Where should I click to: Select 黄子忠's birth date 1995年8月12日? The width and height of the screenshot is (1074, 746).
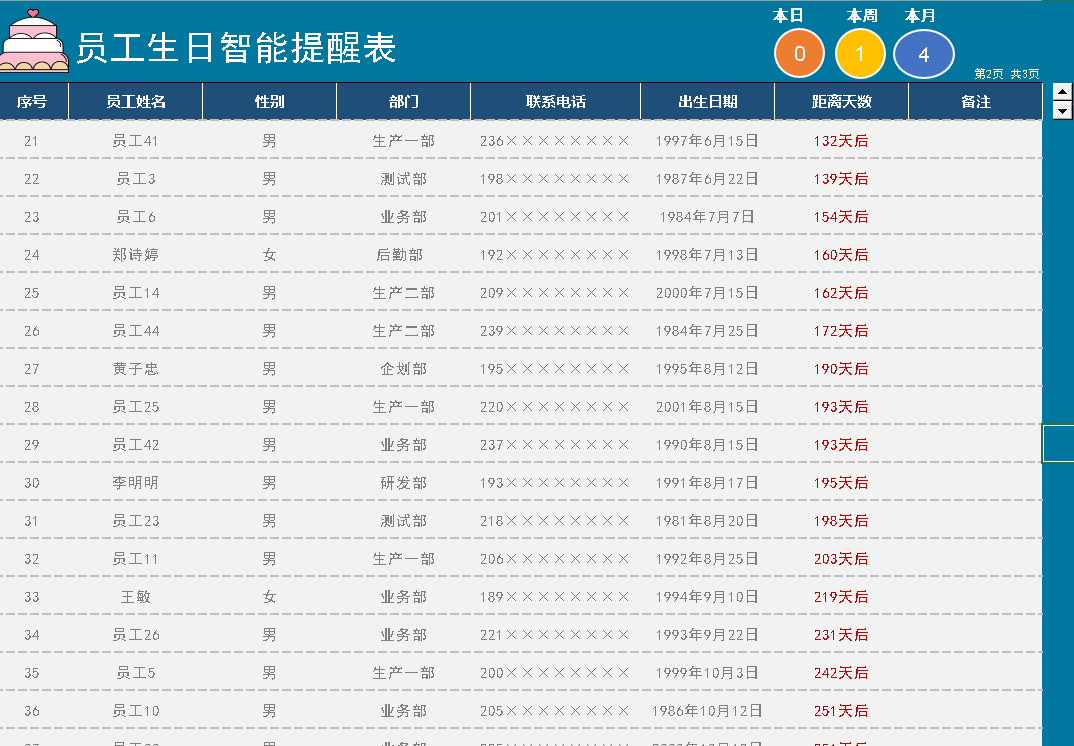[x=707, y=369]
